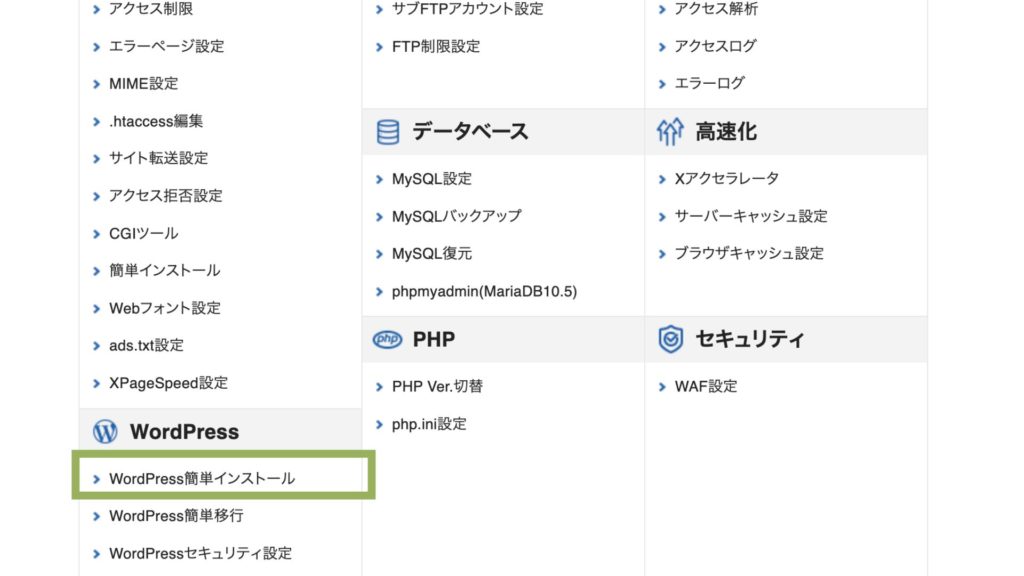The width and height of the screenshot is (1024, 576).
Task: Open the MySQL設定 page
Action: (x=431, y=179)
